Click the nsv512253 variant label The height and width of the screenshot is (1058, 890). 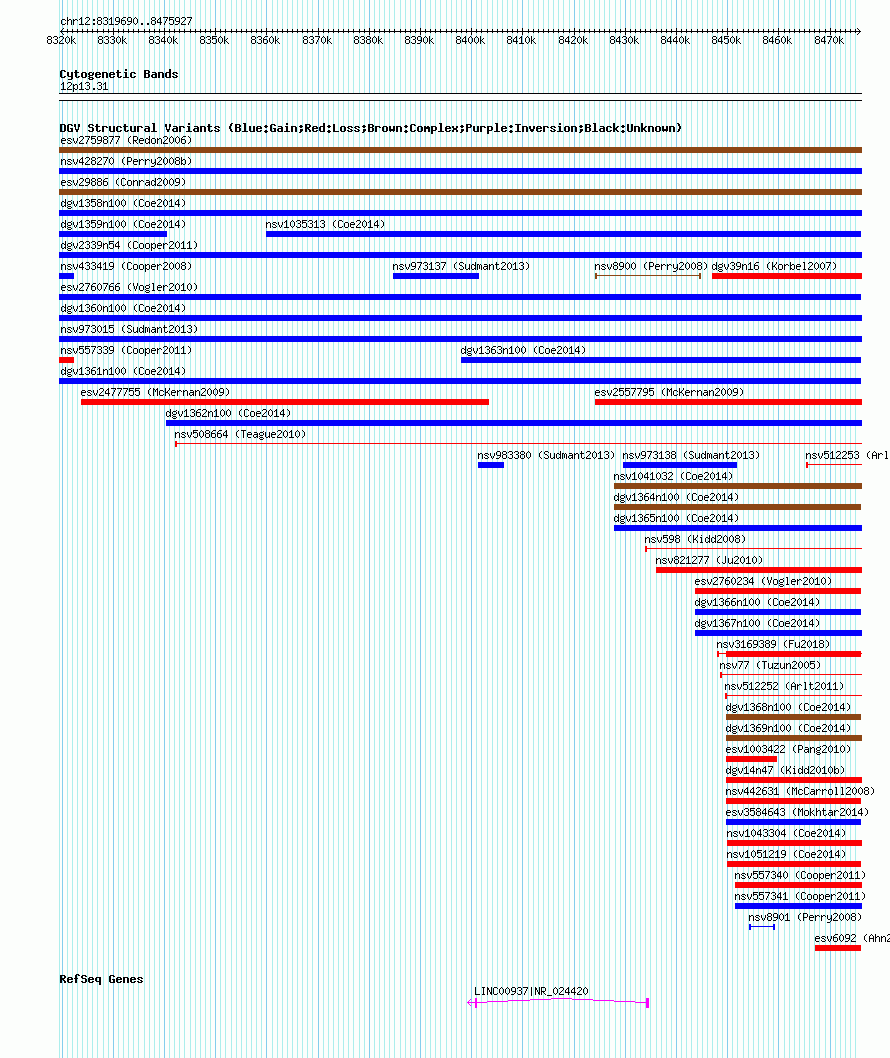click(847, 455)
